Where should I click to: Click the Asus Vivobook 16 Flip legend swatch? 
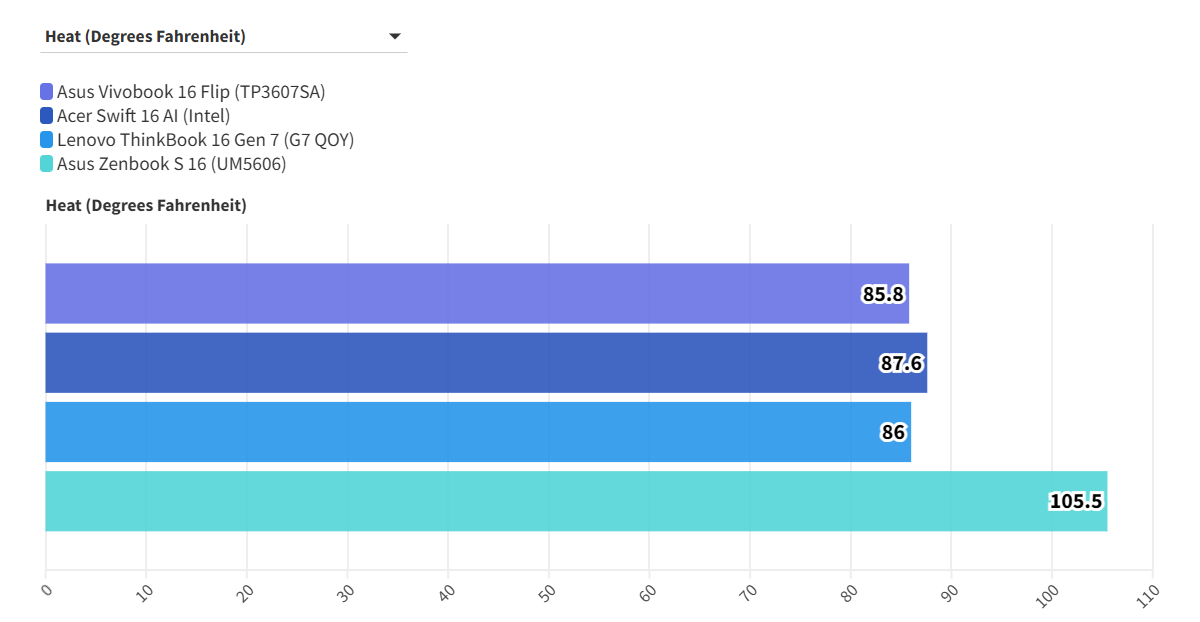click(x=47, y=92)
